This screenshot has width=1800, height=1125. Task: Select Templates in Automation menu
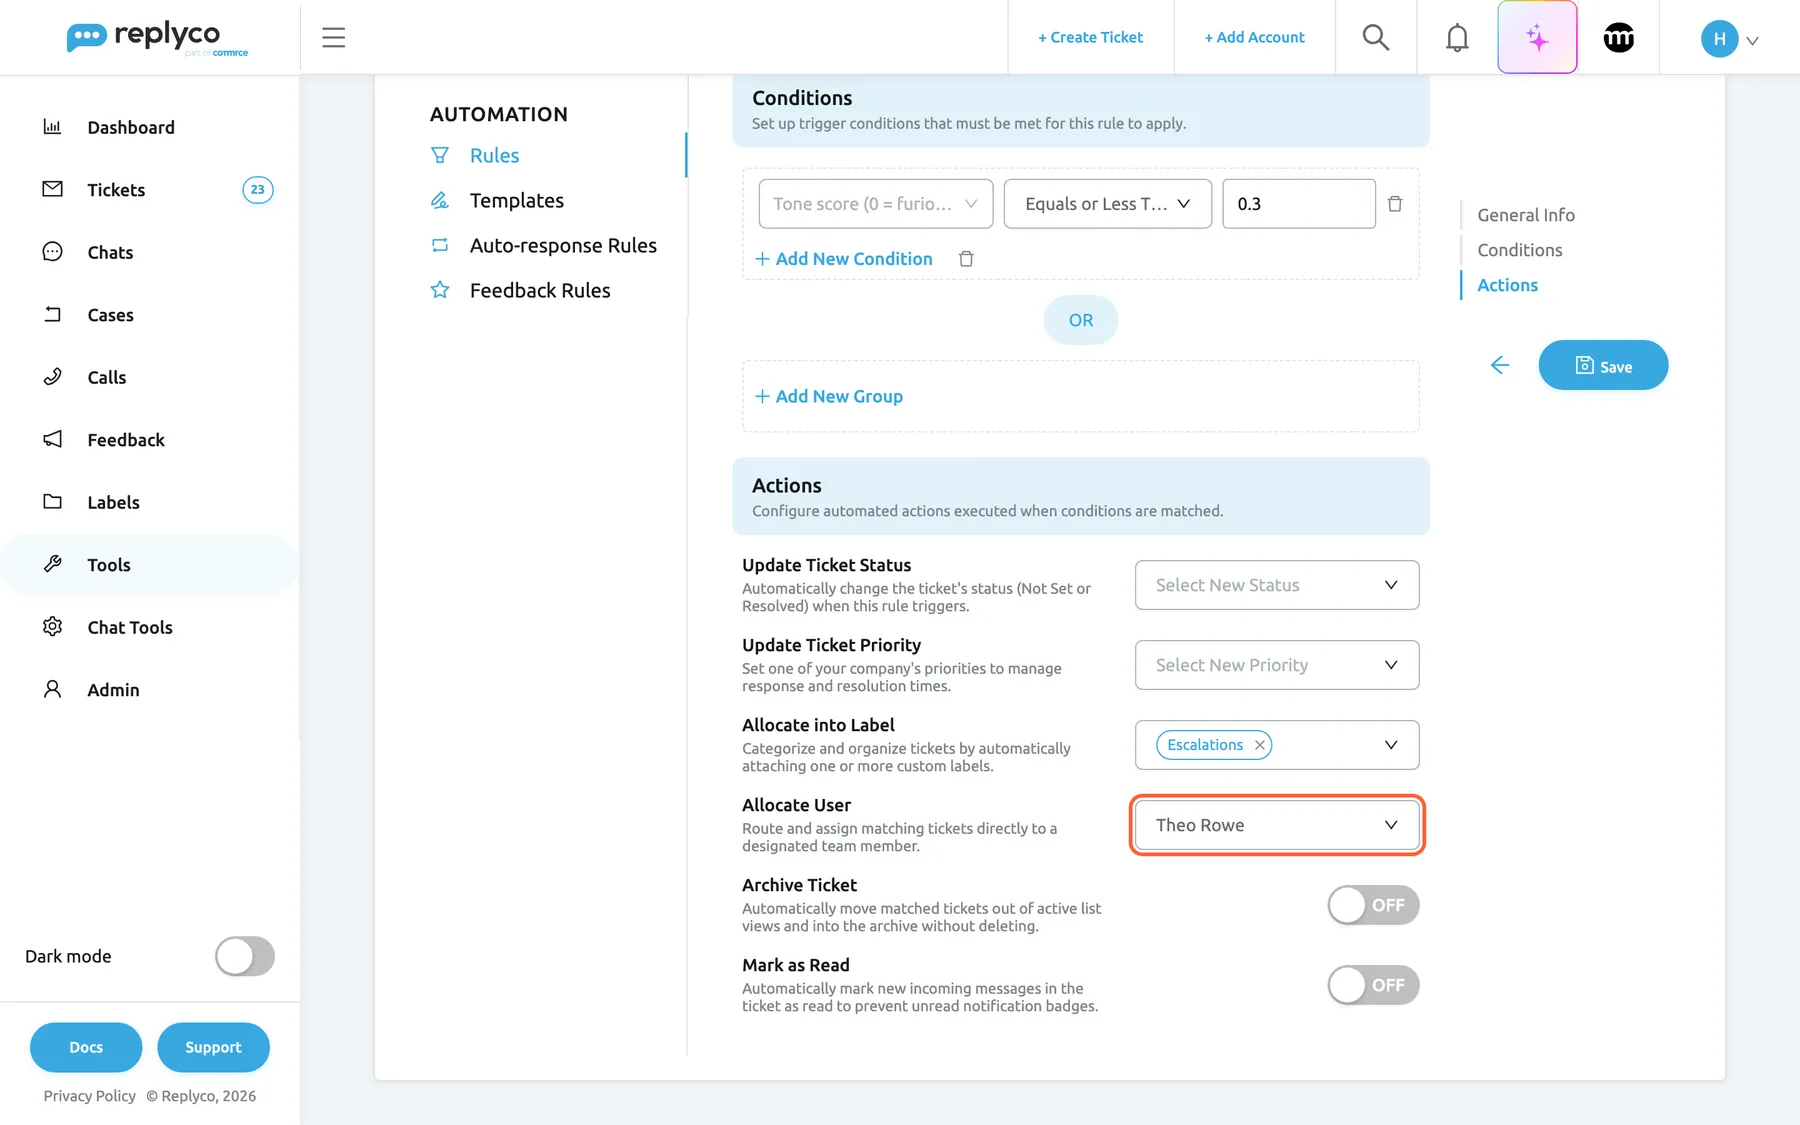point(516,200)
